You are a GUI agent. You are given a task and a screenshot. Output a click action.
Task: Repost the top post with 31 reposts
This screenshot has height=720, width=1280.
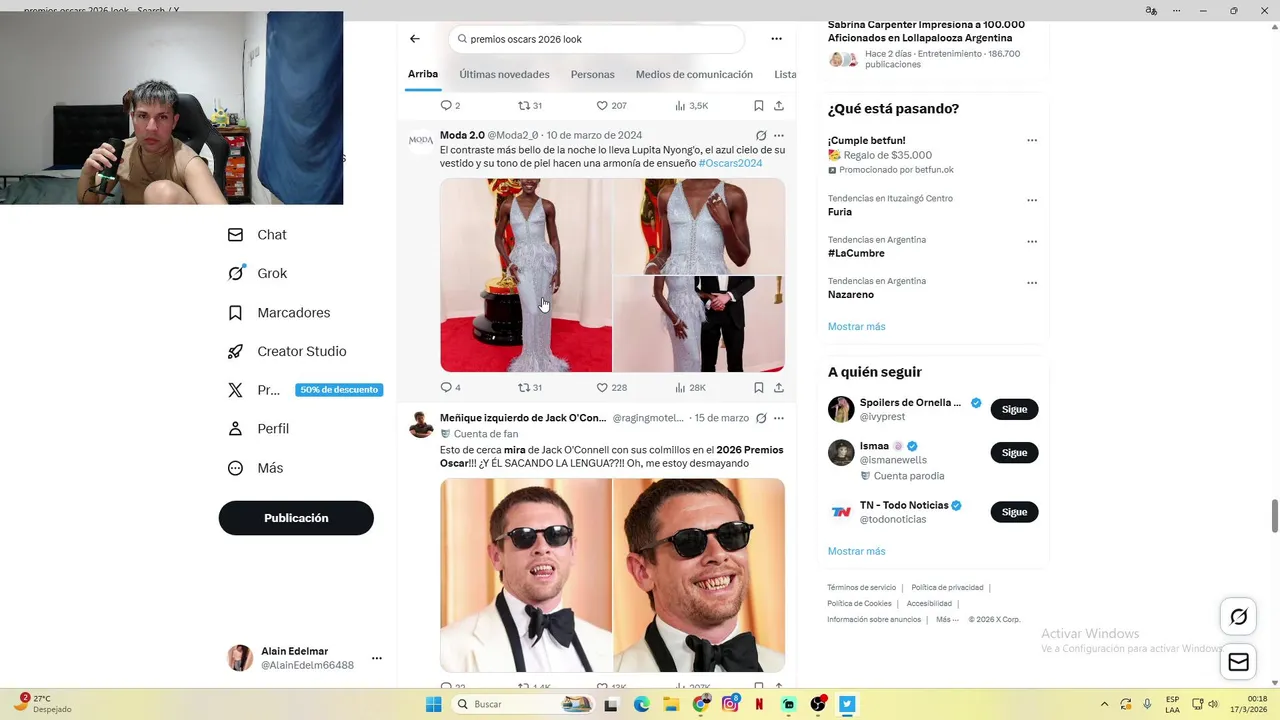tap(530, 105)
